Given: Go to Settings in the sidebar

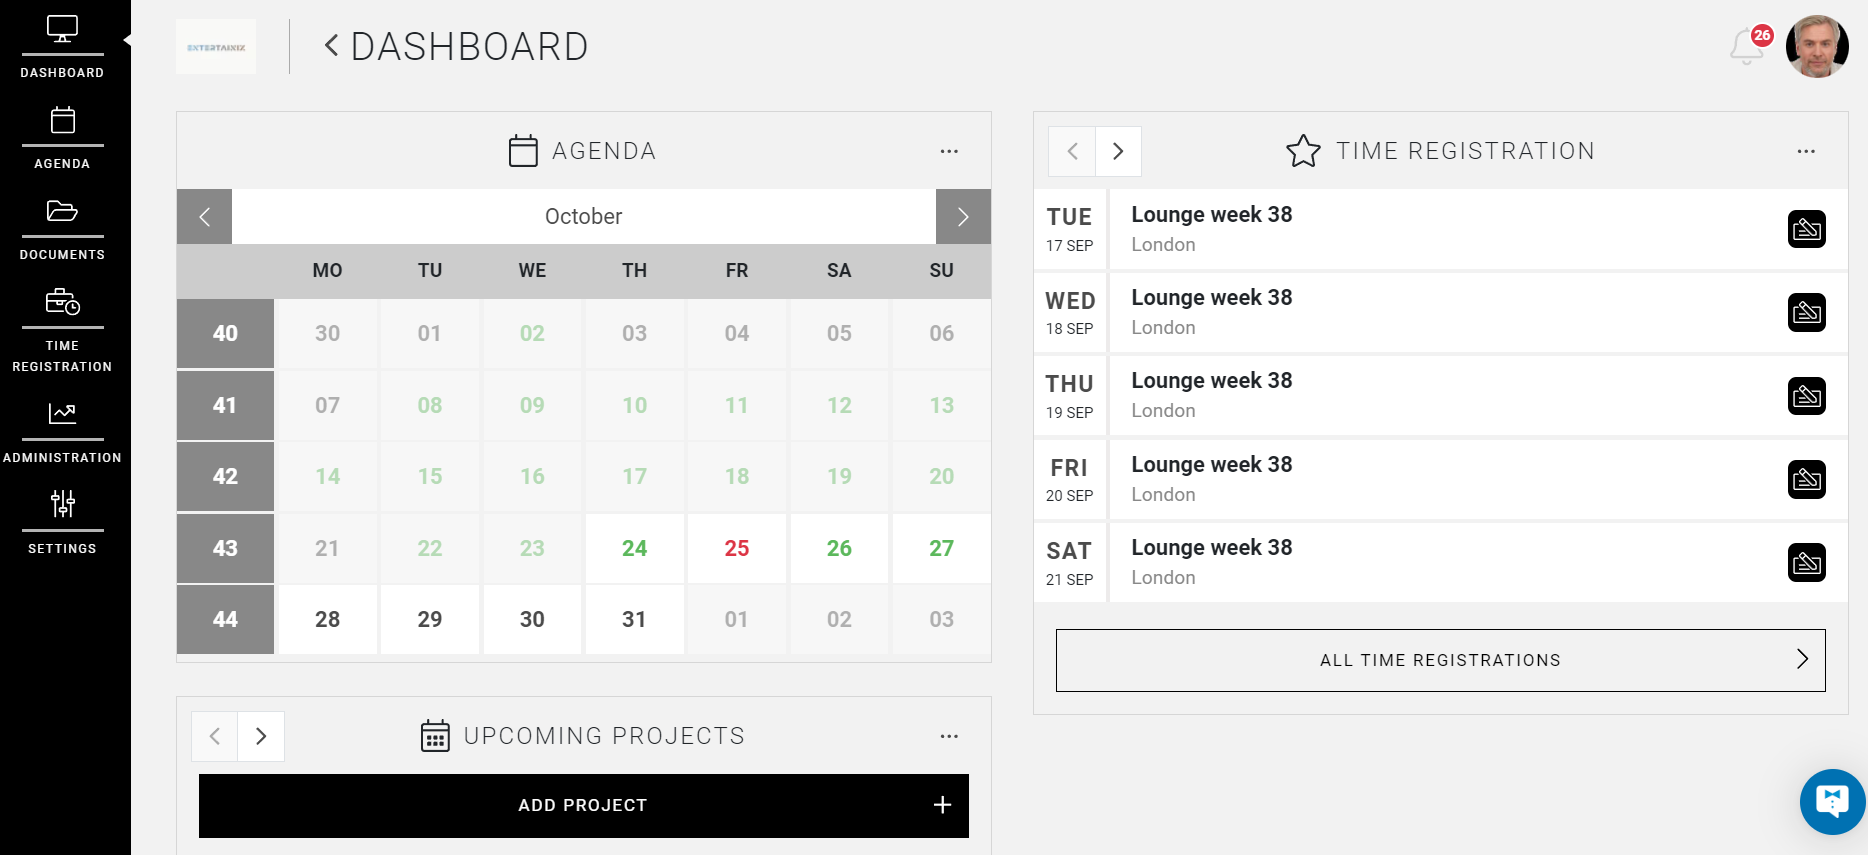Looking at the screenshot, I should click(62, 522).
